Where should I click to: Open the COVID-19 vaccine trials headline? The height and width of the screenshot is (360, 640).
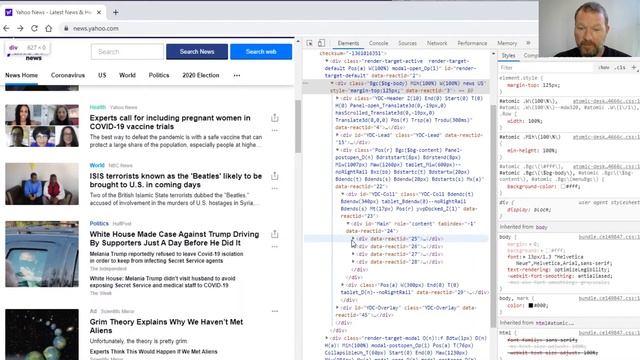click(170, 122)
